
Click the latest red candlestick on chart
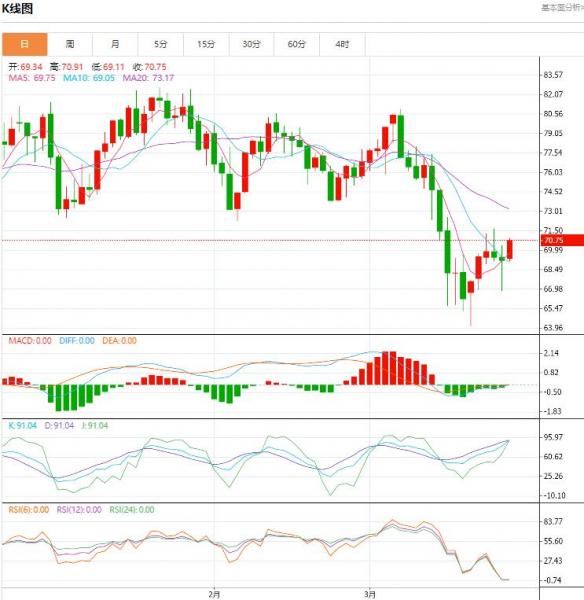click(x=510, y=249)
